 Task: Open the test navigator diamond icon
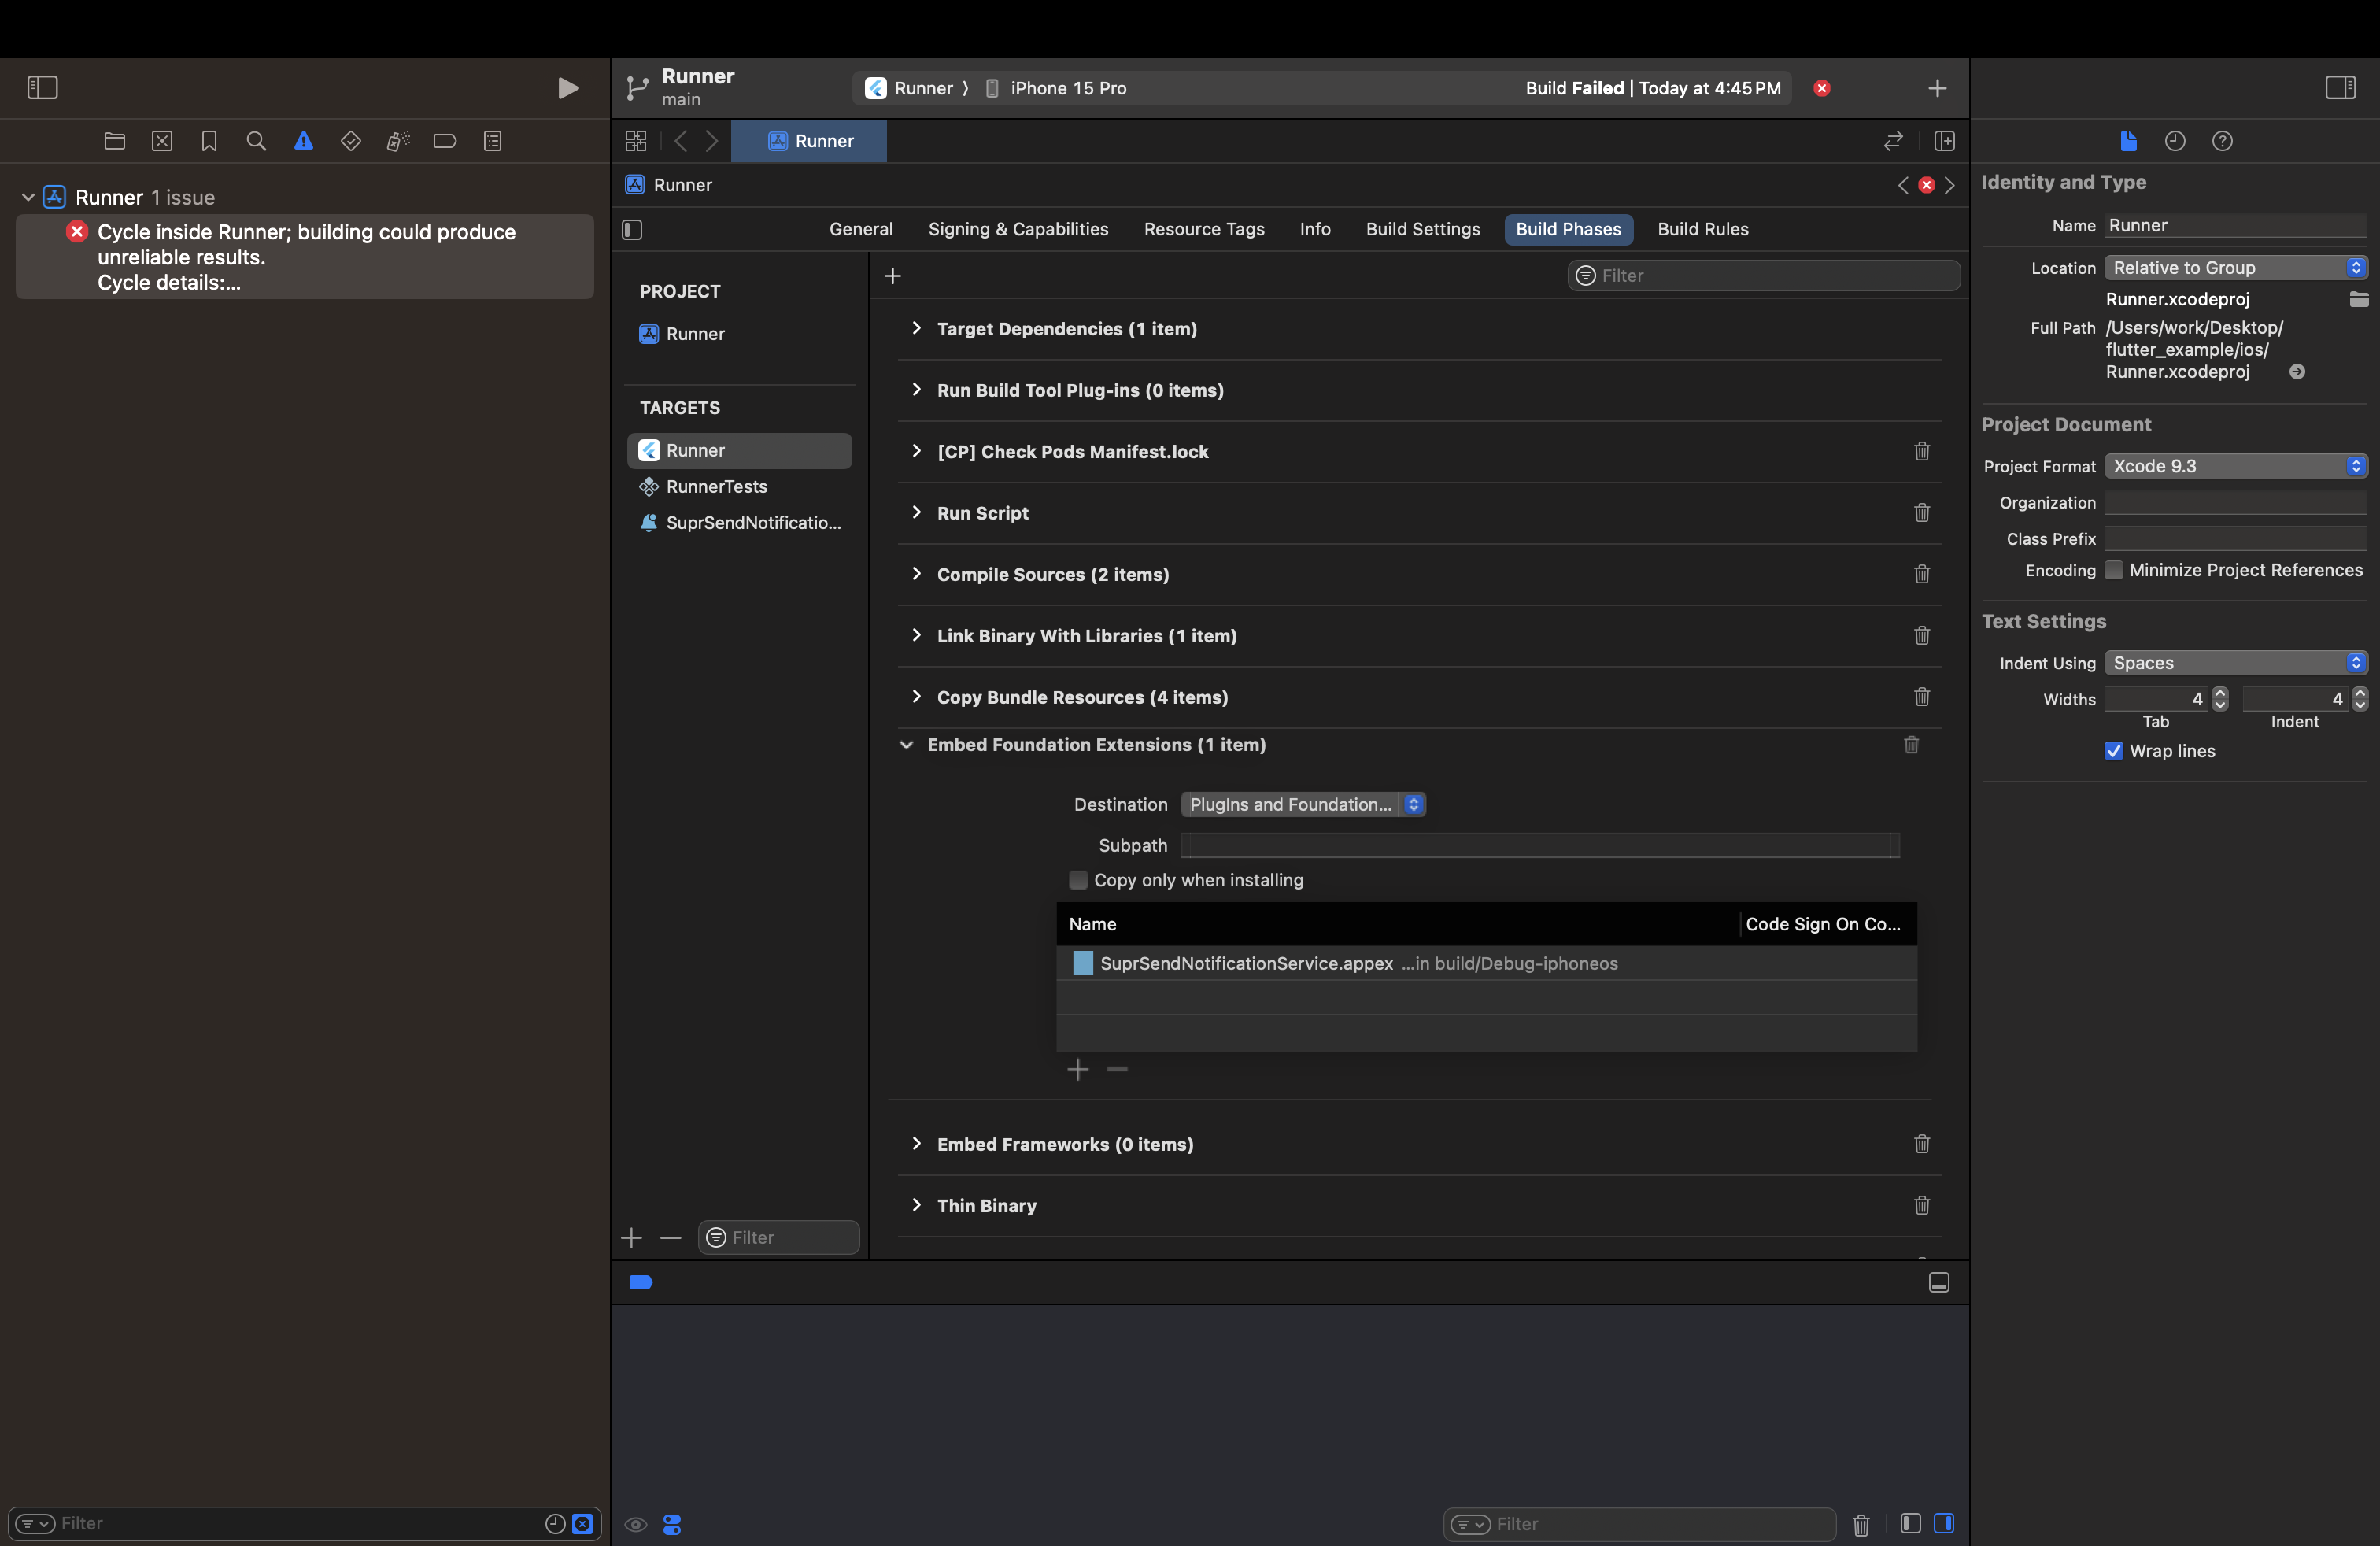pyautogui.click(x=350, y=141)
